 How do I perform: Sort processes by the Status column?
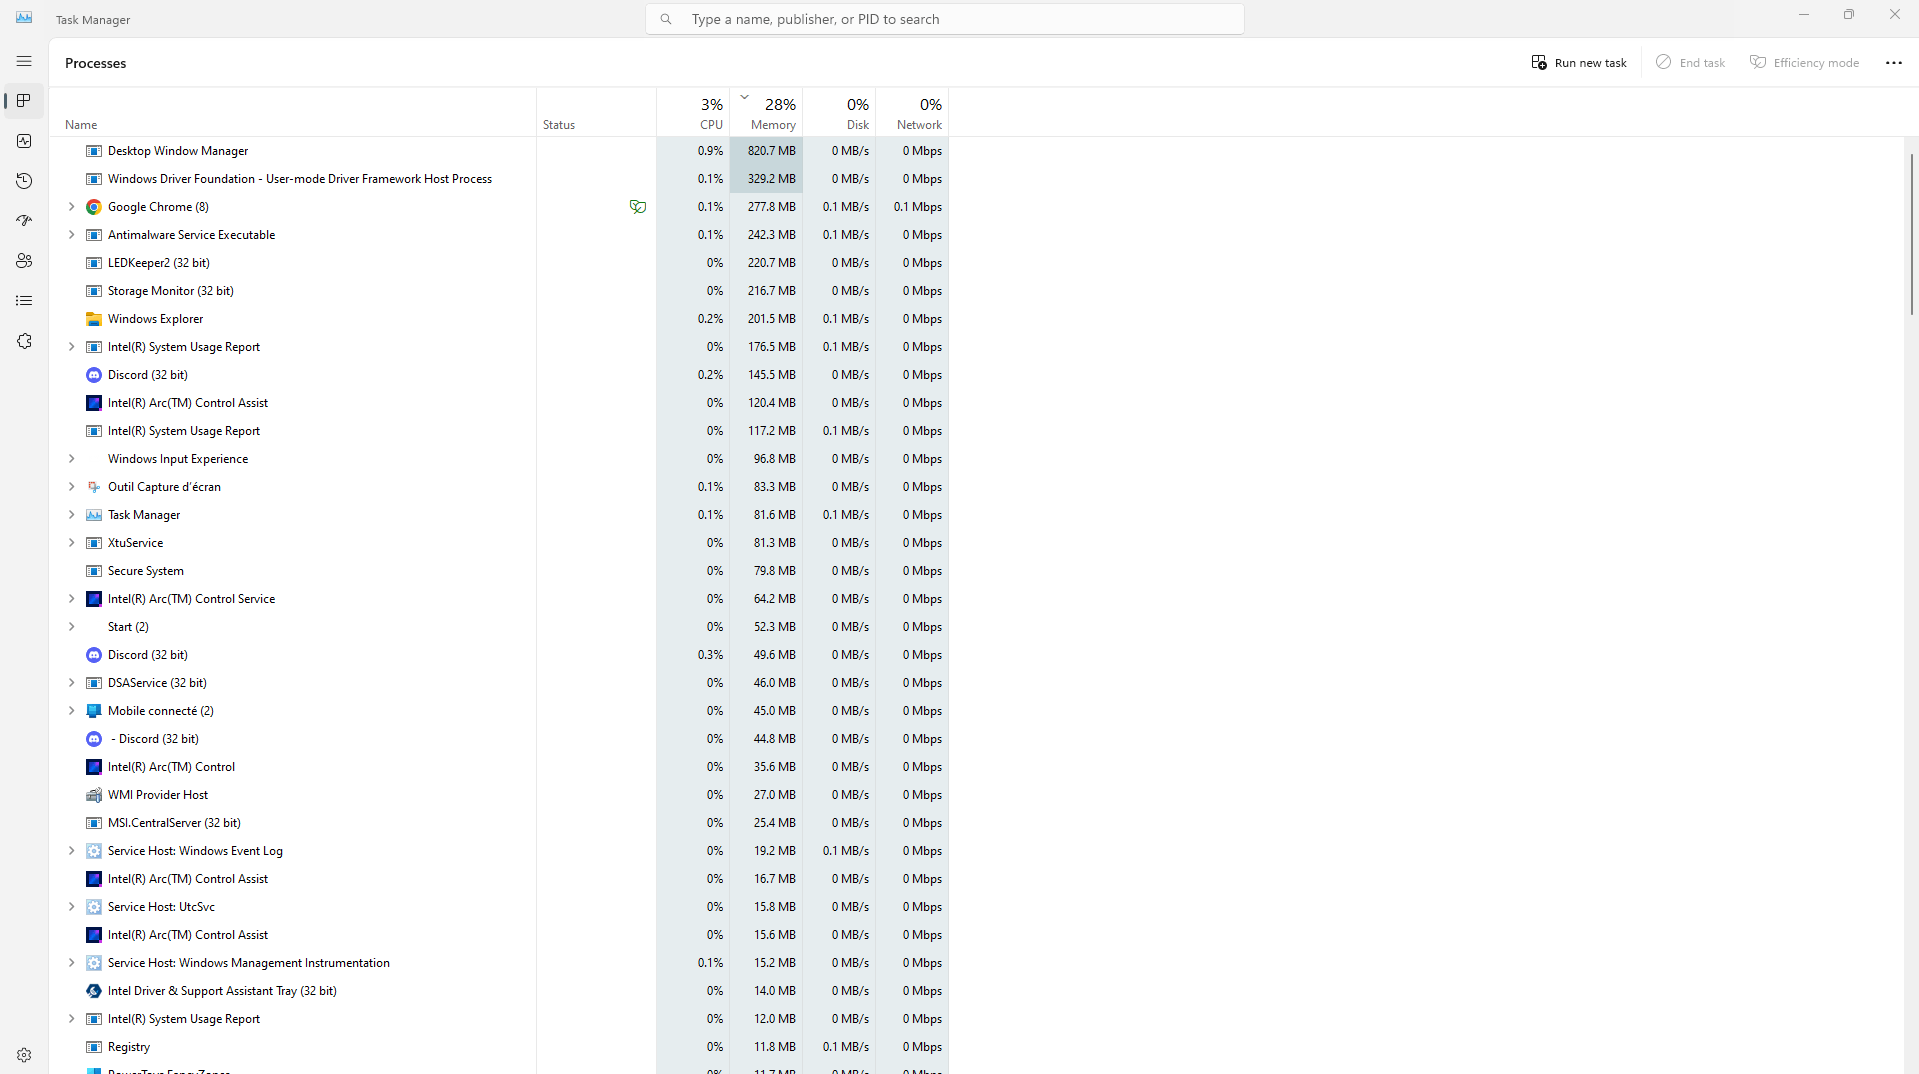[596, 112]
